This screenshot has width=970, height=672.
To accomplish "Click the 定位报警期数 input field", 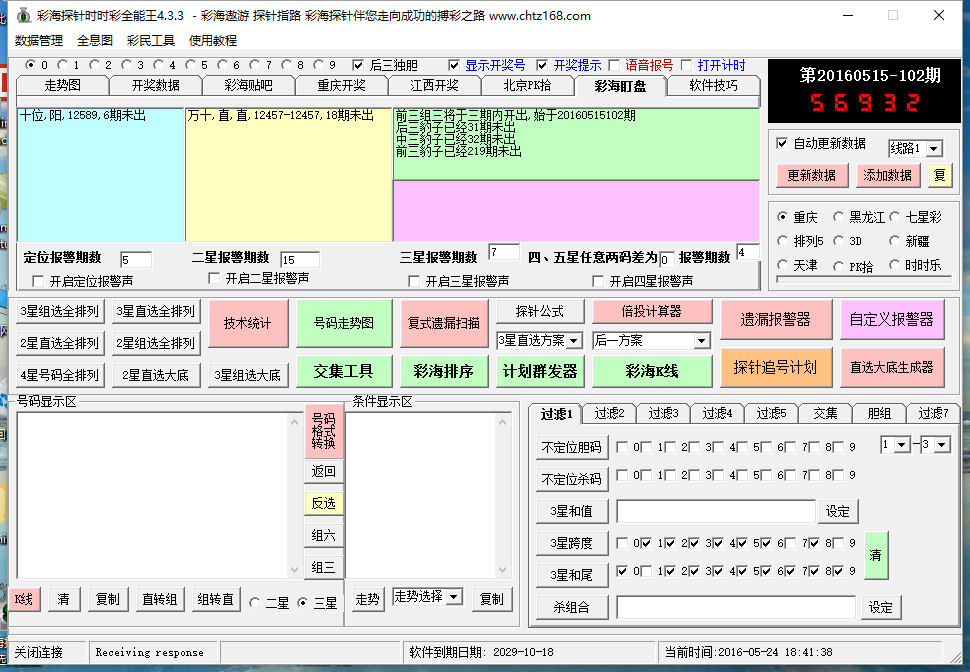I will [x=135, y=260].
